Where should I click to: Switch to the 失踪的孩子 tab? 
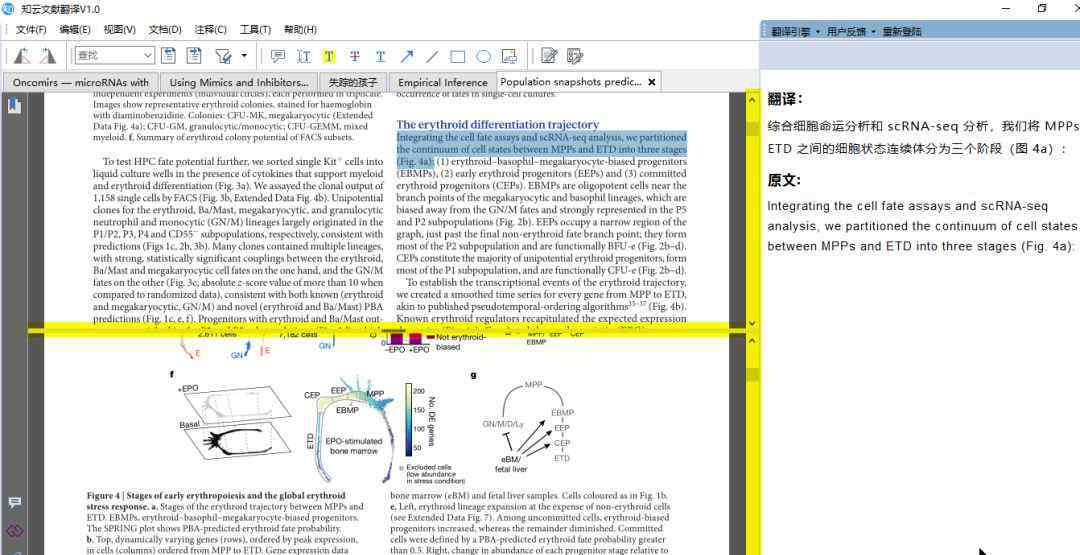(x=353, y=82)
